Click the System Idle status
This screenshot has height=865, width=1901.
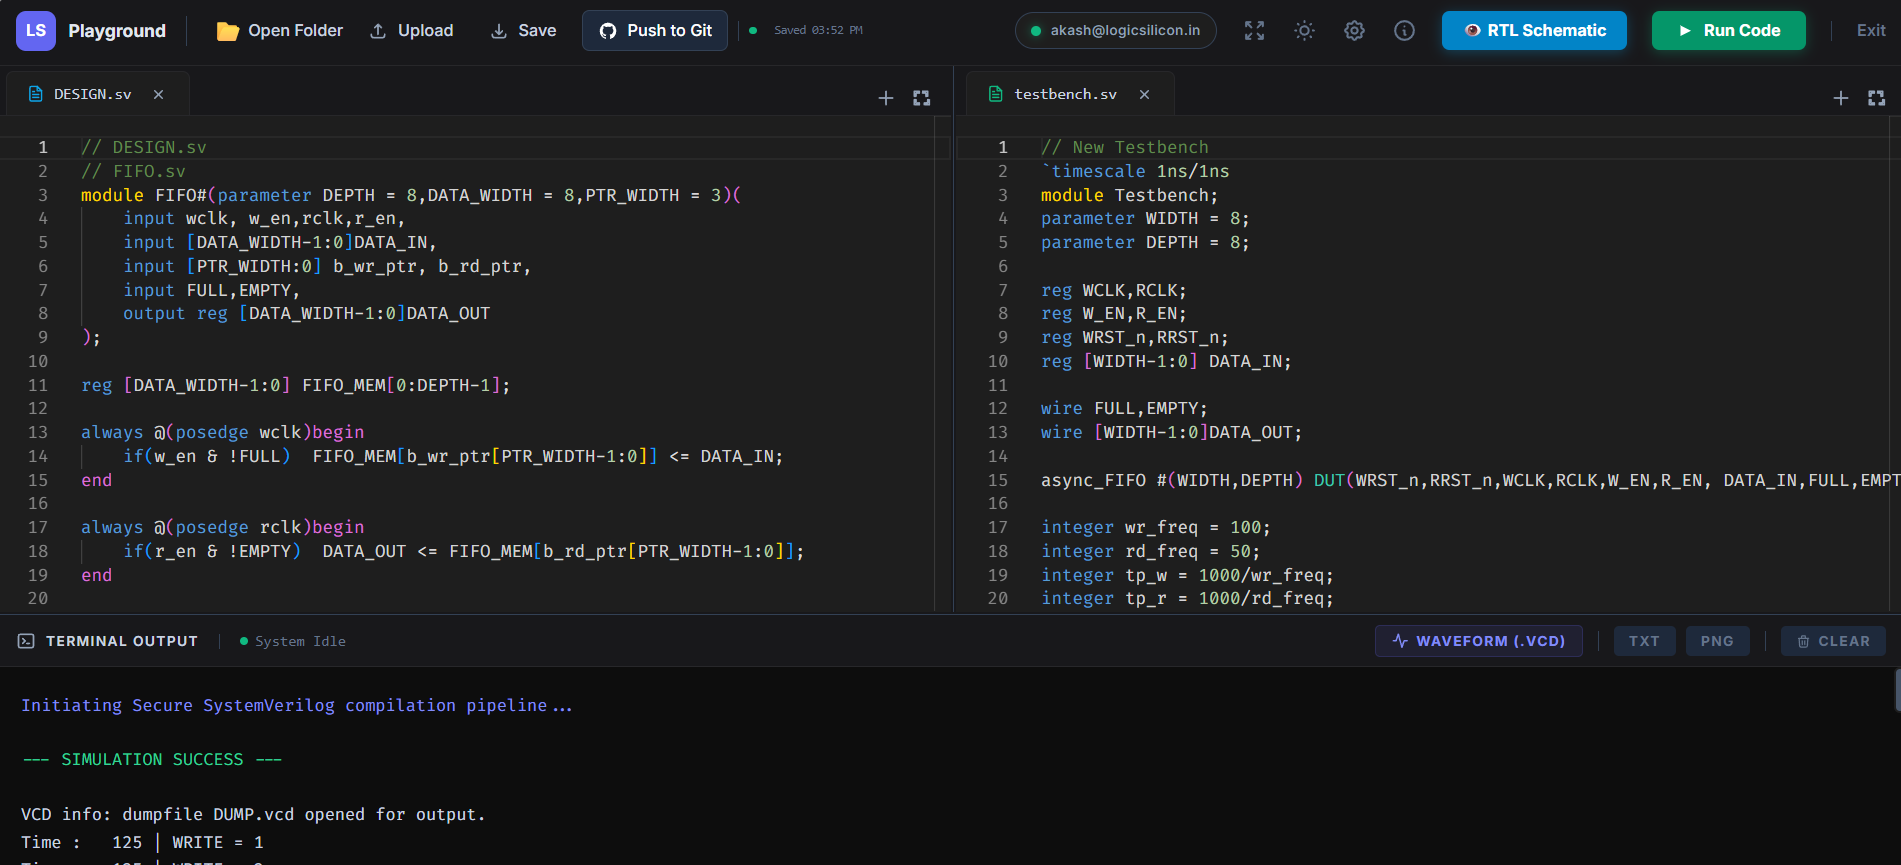coord(293,641)
